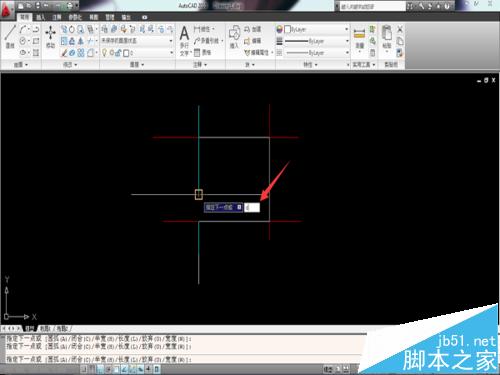
Task: Click the Cut (X) icon in clipboard panel
Action: coord(400,29)
